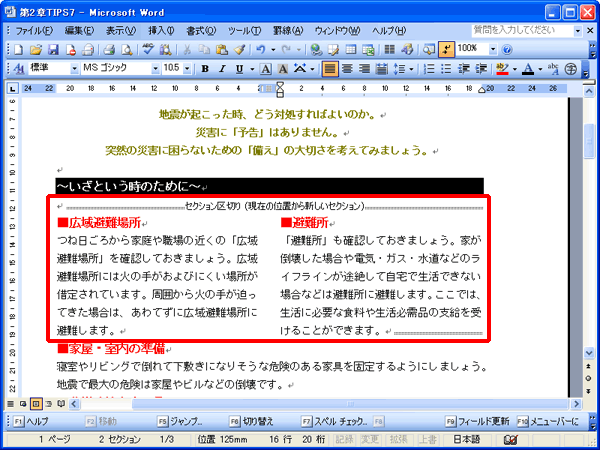Screen dimensions: 600x450
Task: Select the Format Painter brush
Action: [x=239, y=49]
